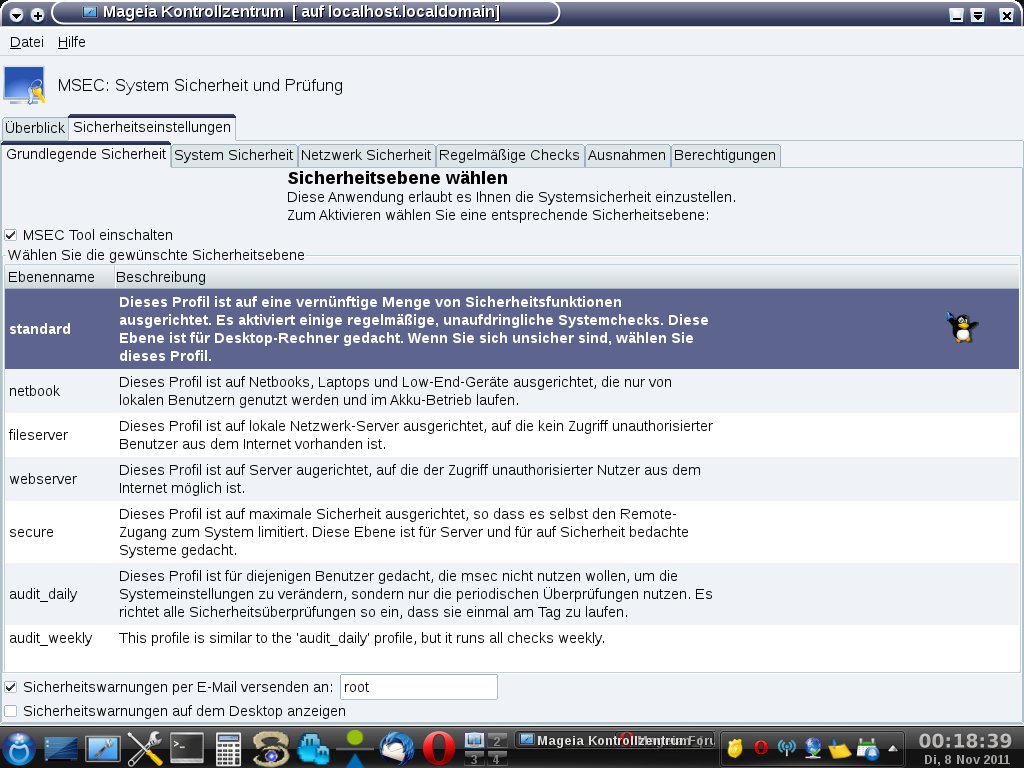Open the Netzwerk Sicherheit tab
This screenshot has width=1024, height=768.
pos(366,155)
